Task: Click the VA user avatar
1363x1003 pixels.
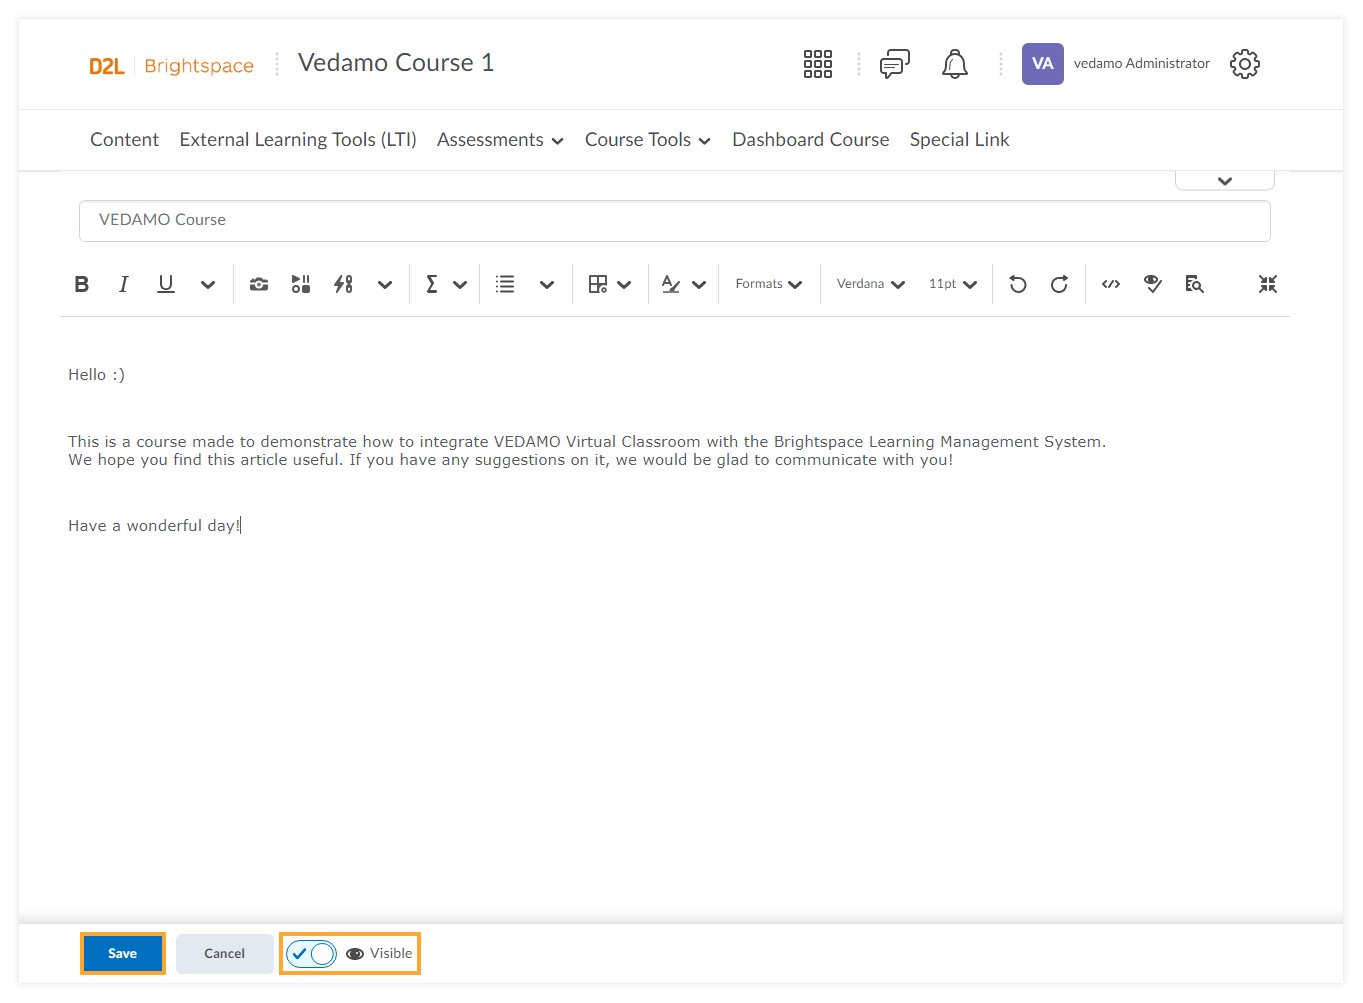Action: pos(1043,64)
